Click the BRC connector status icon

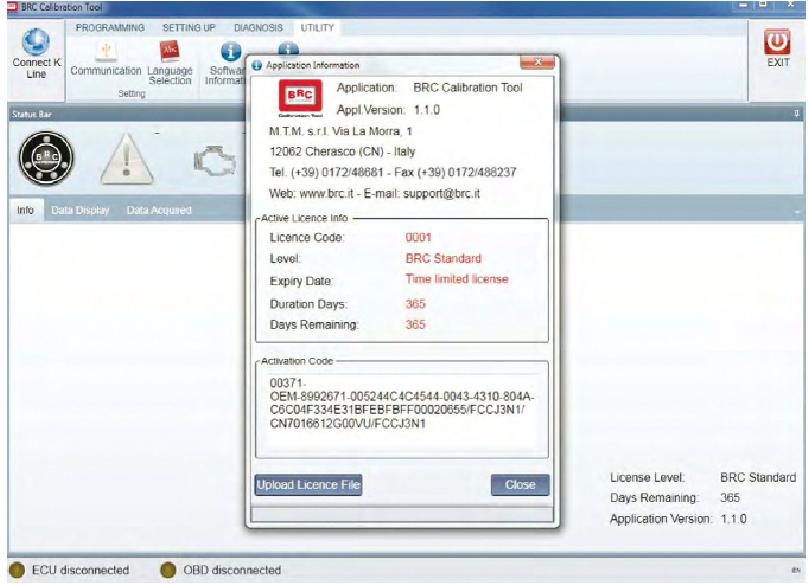pos(42,158)
